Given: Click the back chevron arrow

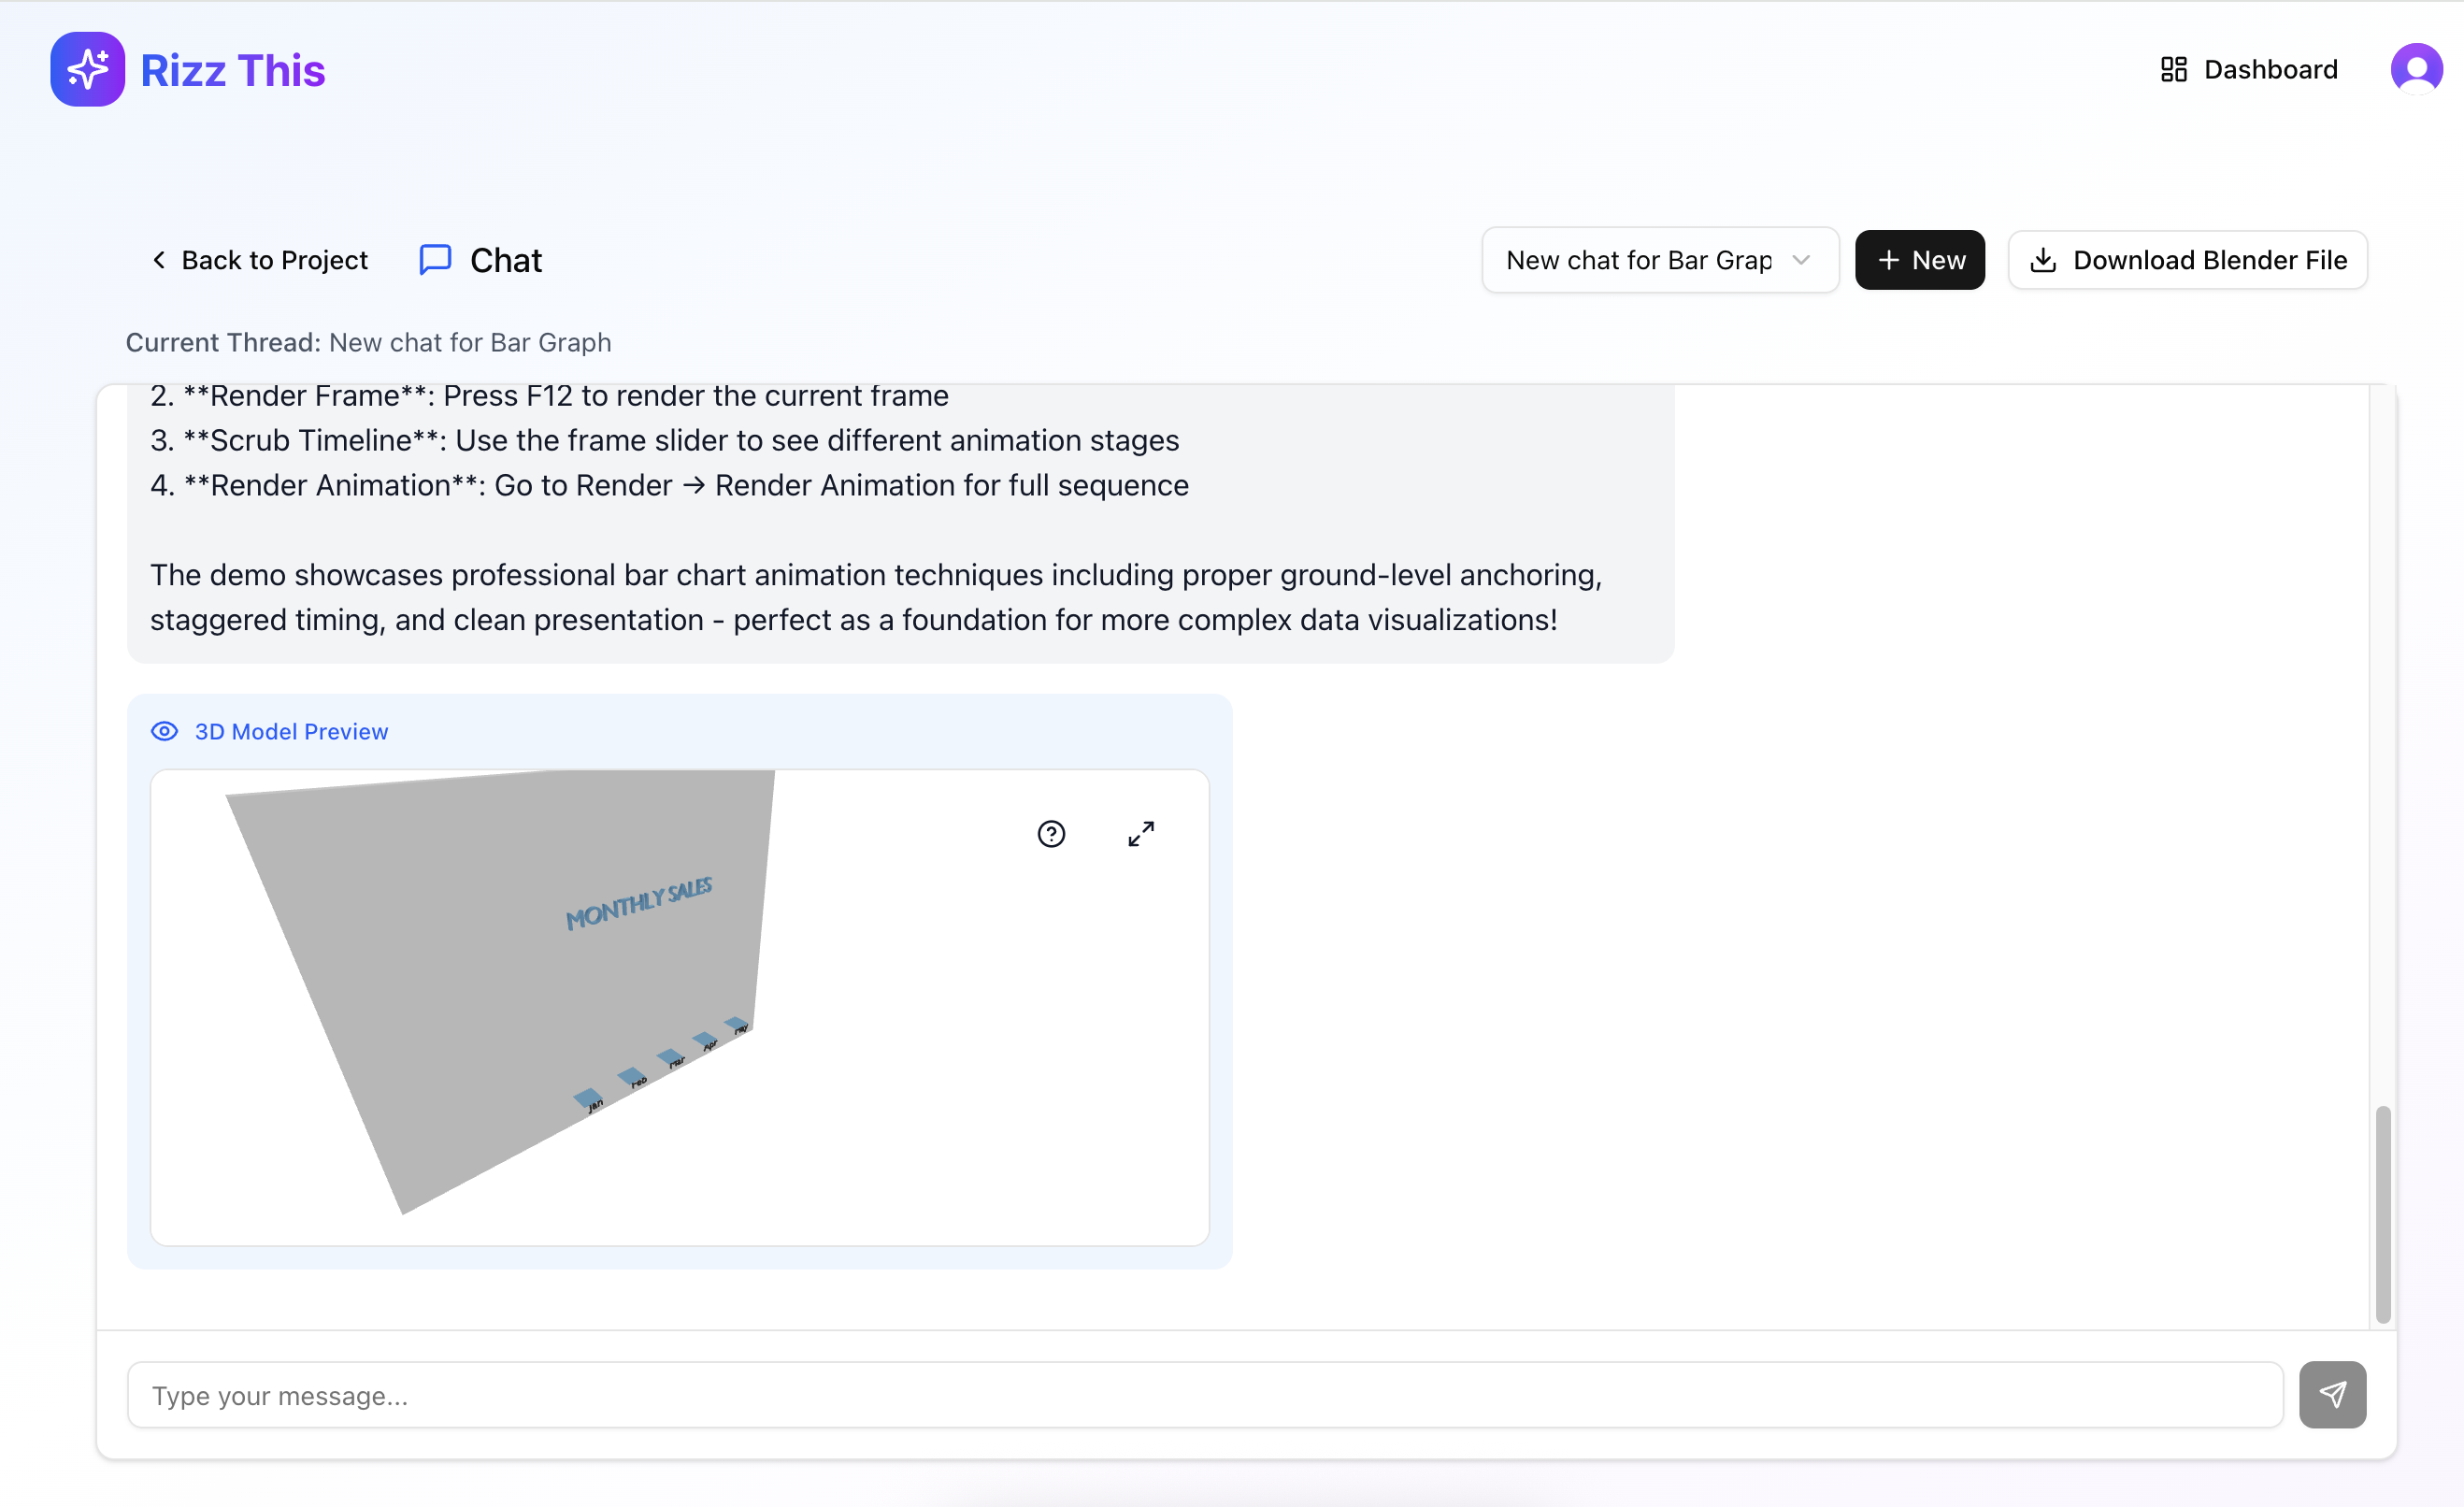Looking at the screenshot, I should click(x=159, y=261).
